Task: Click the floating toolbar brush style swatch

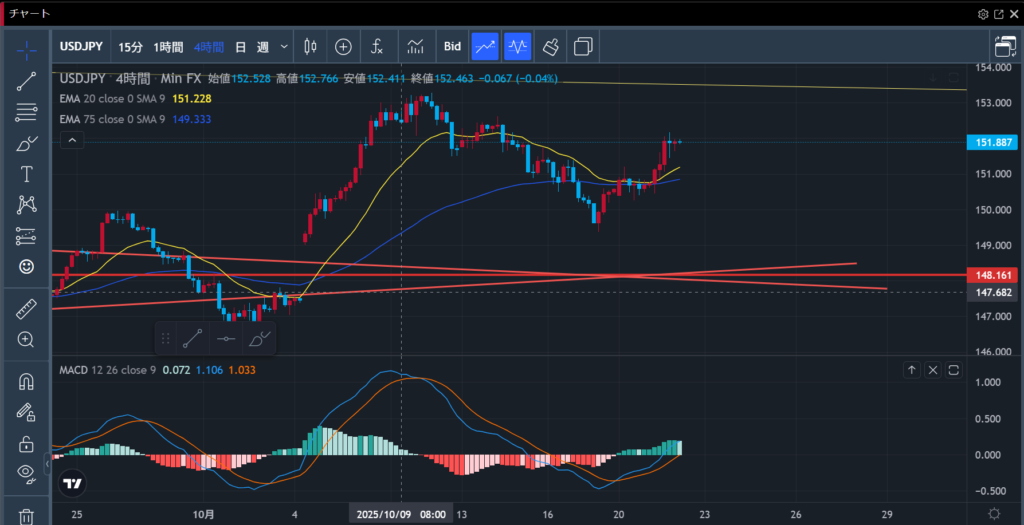Action: [x=259, y=338]
